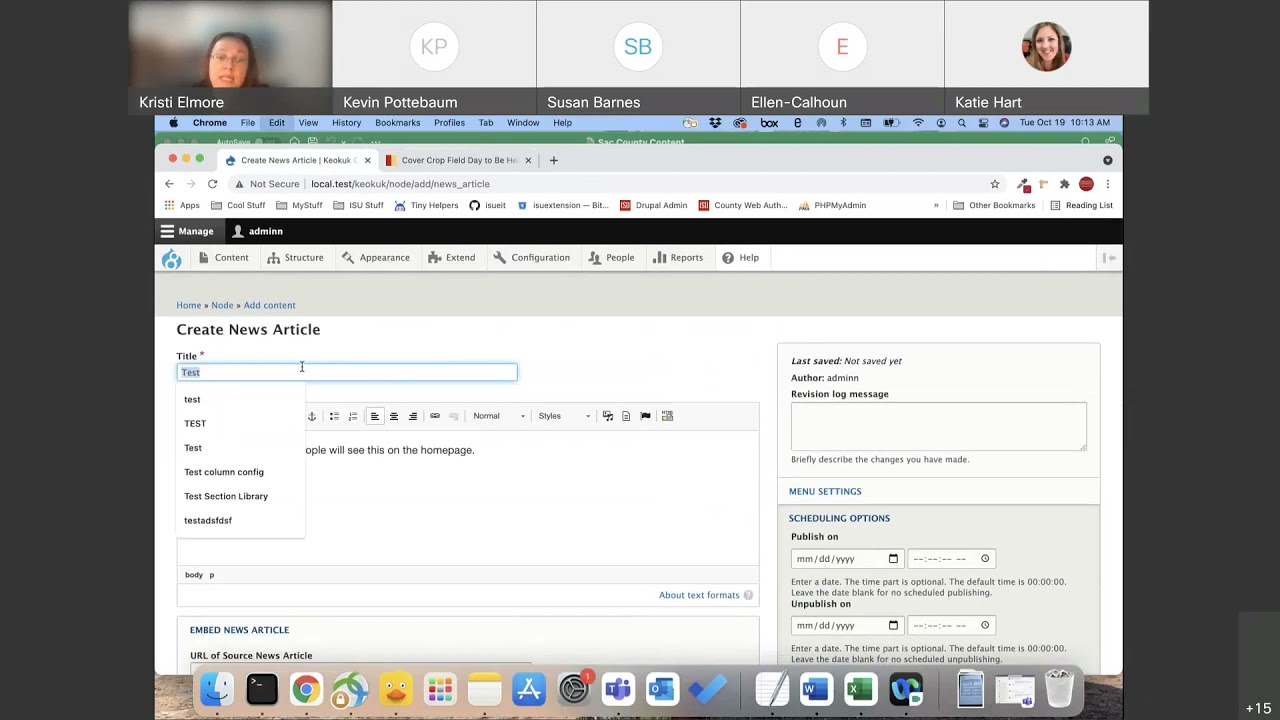Click the flag icon in the editor toolbar
Viewport: 1280px width, 720px height.
[x=645, y=416]
